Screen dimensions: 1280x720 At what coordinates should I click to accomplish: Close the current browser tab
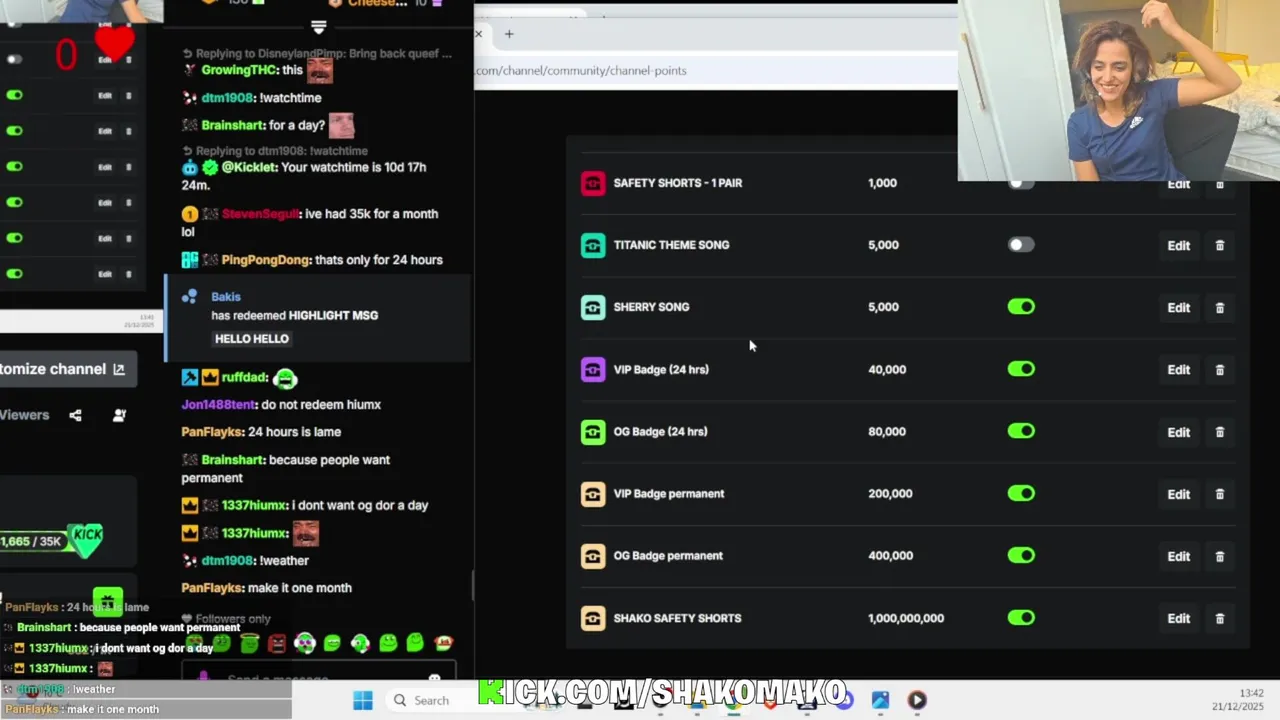coord(478,34)
